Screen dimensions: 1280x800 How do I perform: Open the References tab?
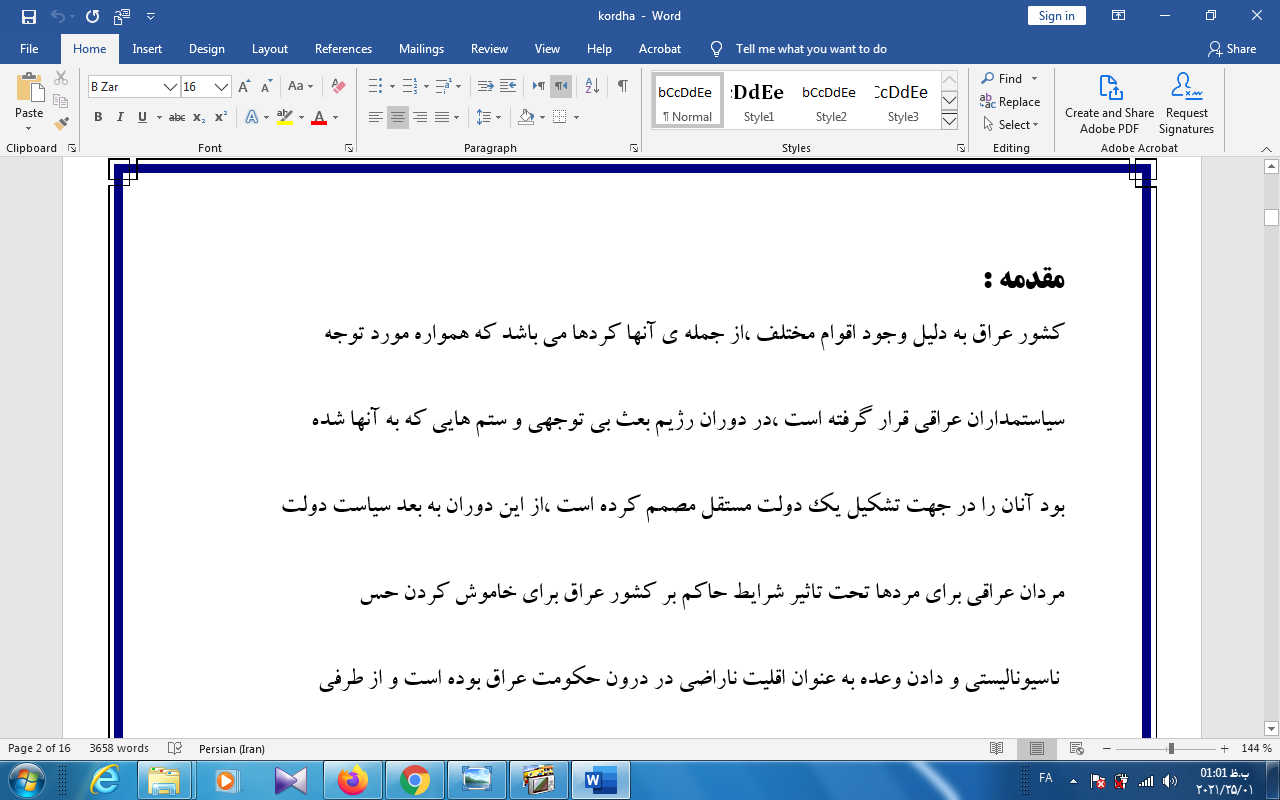343,49
